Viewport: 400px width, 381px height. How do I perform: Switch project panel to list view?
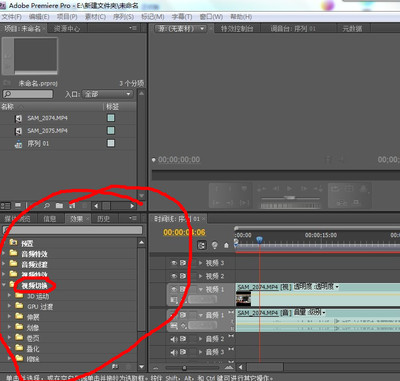coord(6,206)
